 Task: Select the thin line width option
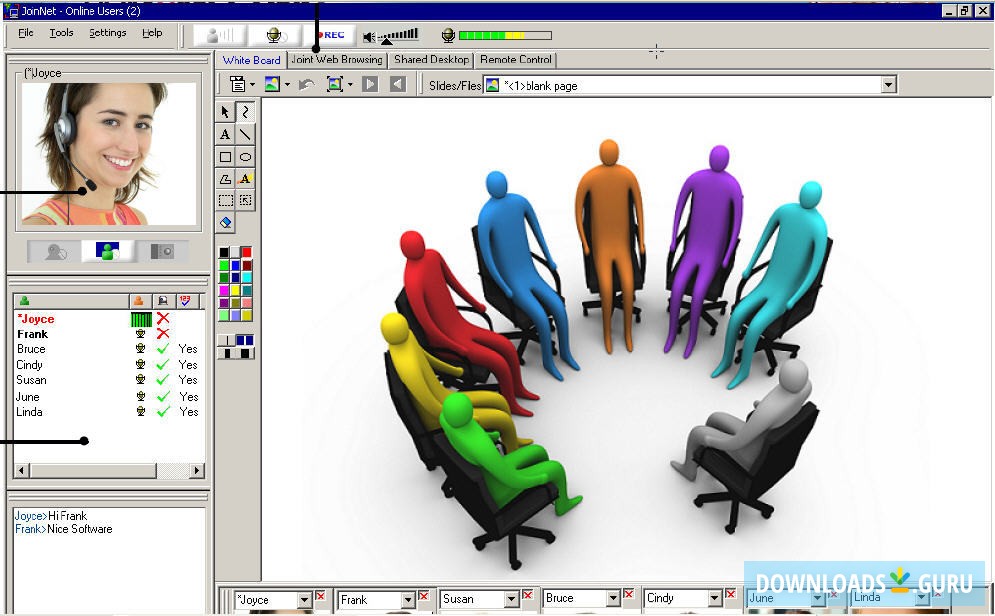tap(227, 341)
